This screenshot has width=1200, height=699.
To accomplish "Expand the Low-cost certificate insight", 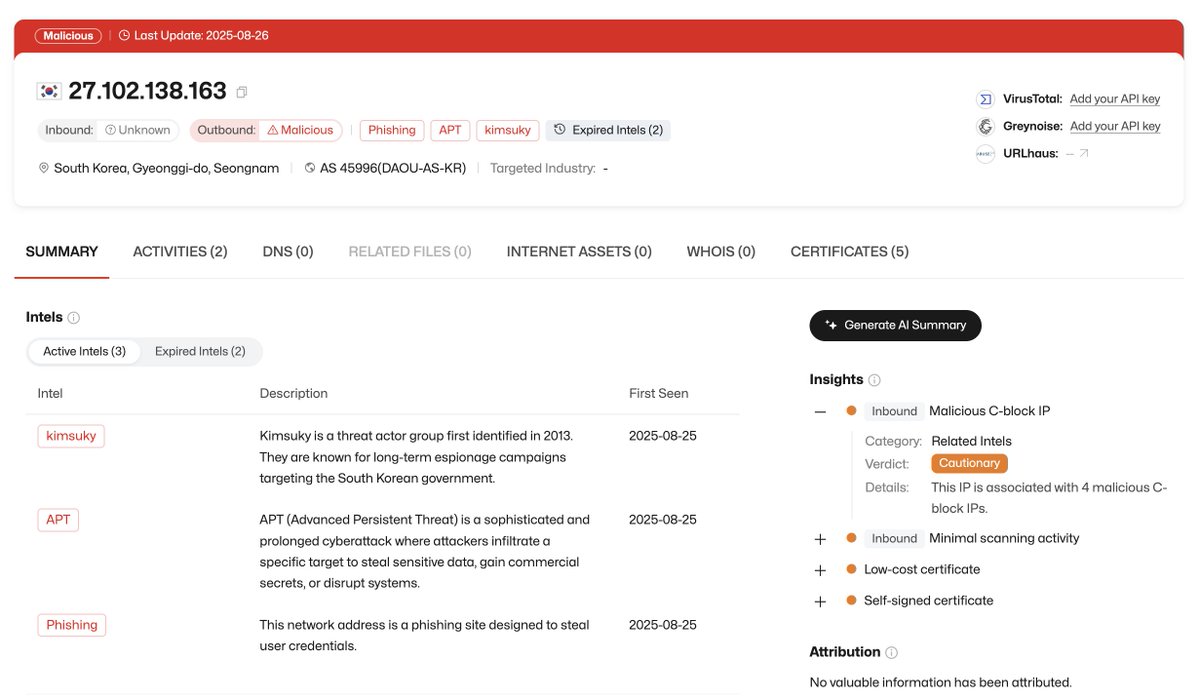I will (820, 570).
